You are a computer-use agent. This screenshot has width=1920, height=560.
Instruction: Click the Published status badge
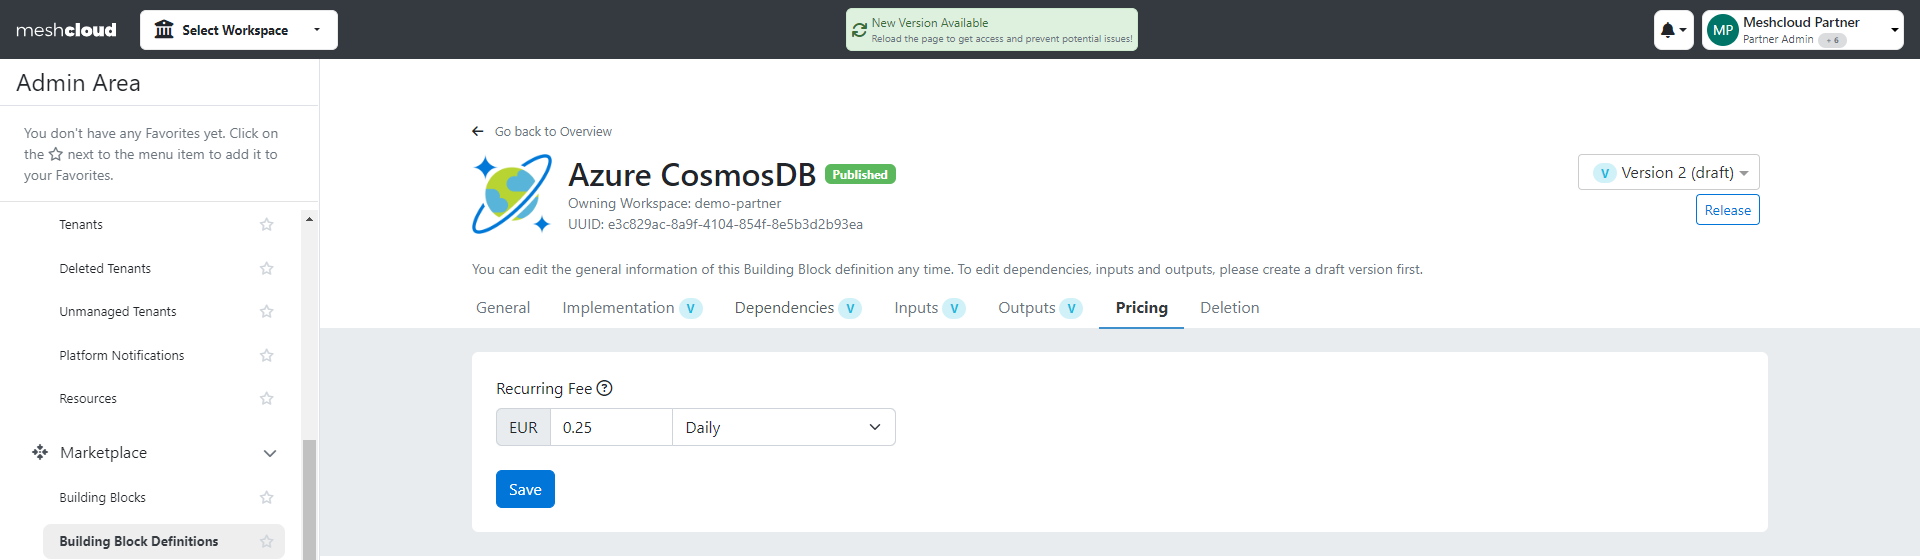(860, 174)
